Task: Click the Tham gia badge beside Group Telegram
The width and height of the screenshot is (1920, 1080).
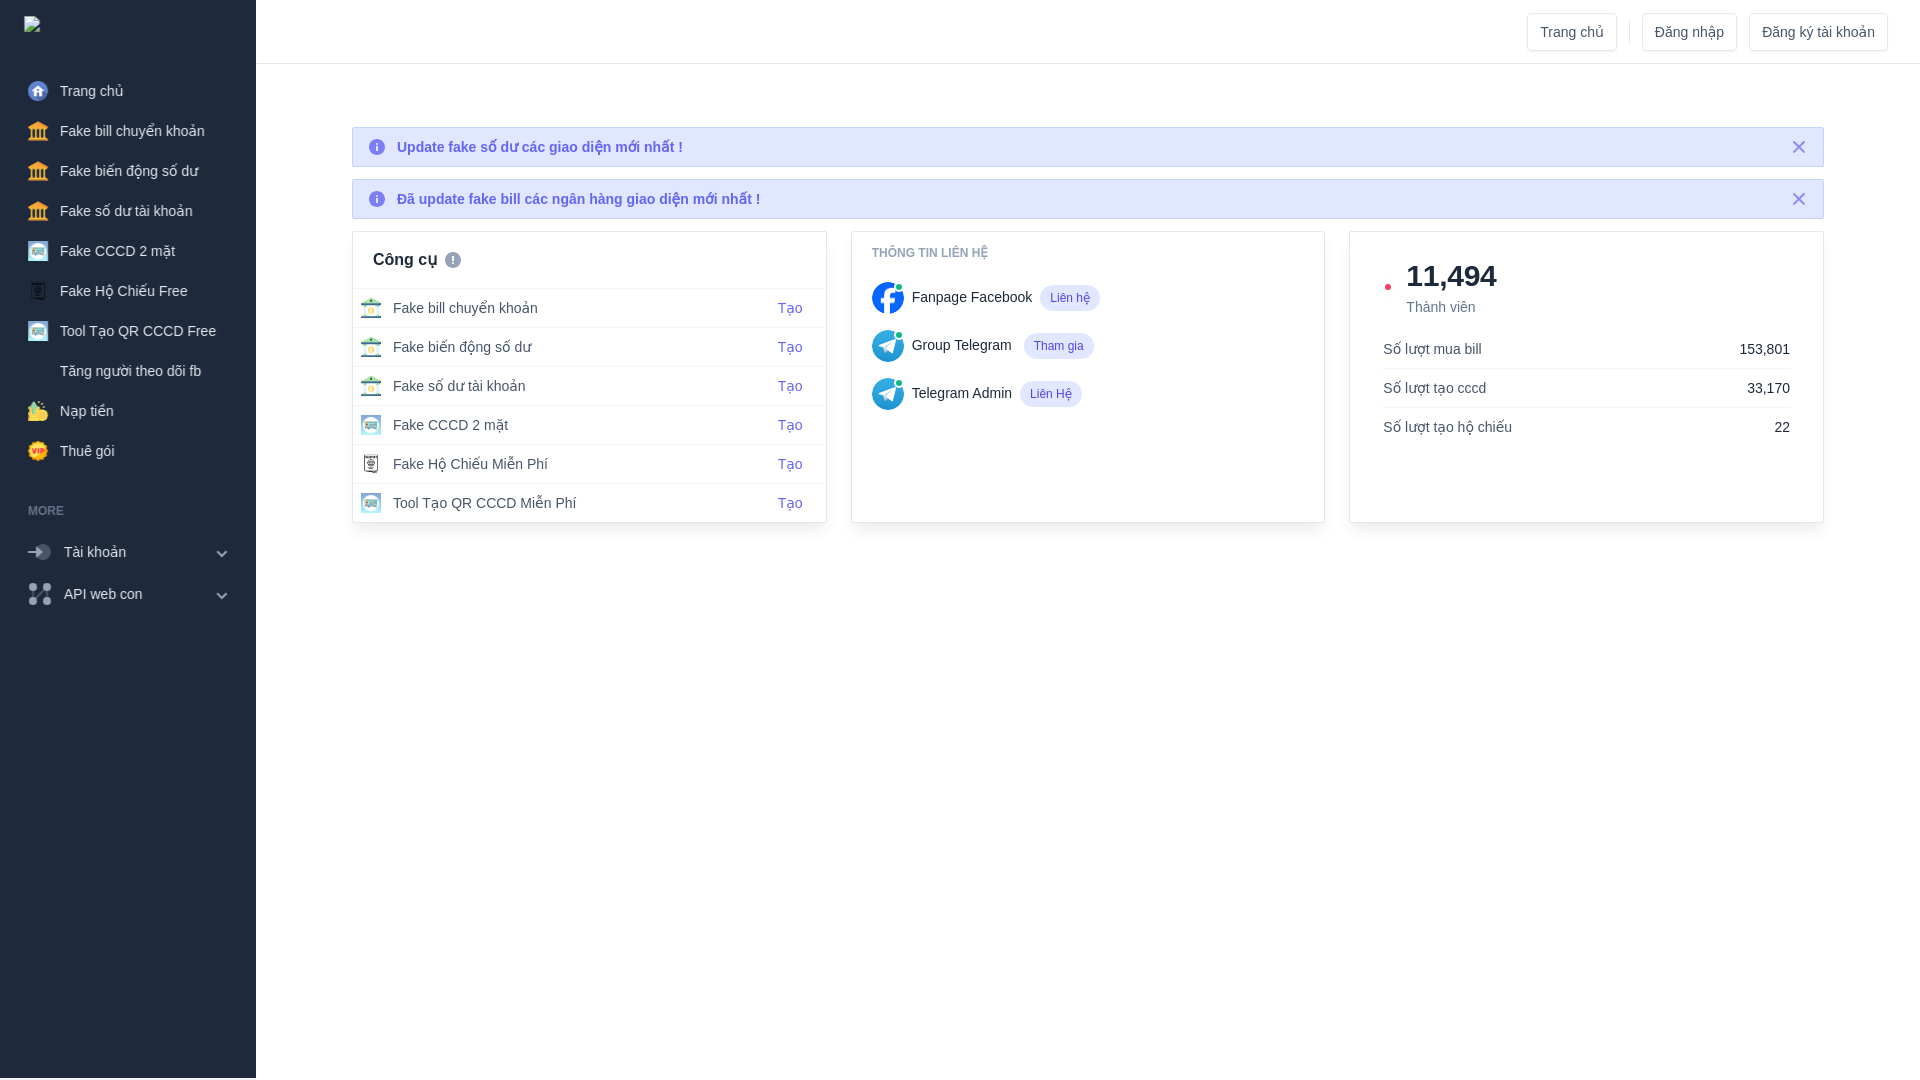Action: coord(1059,346)
